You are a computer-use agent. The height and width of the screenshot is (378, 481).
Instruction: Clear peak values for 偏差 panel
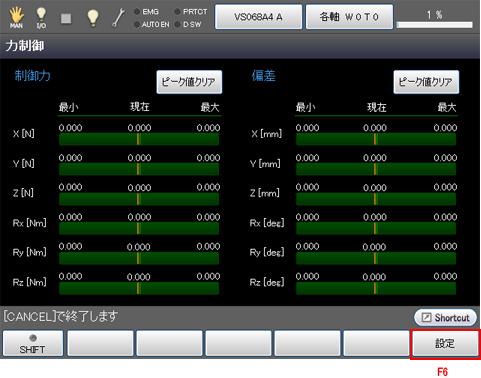[x=426, y=82]
